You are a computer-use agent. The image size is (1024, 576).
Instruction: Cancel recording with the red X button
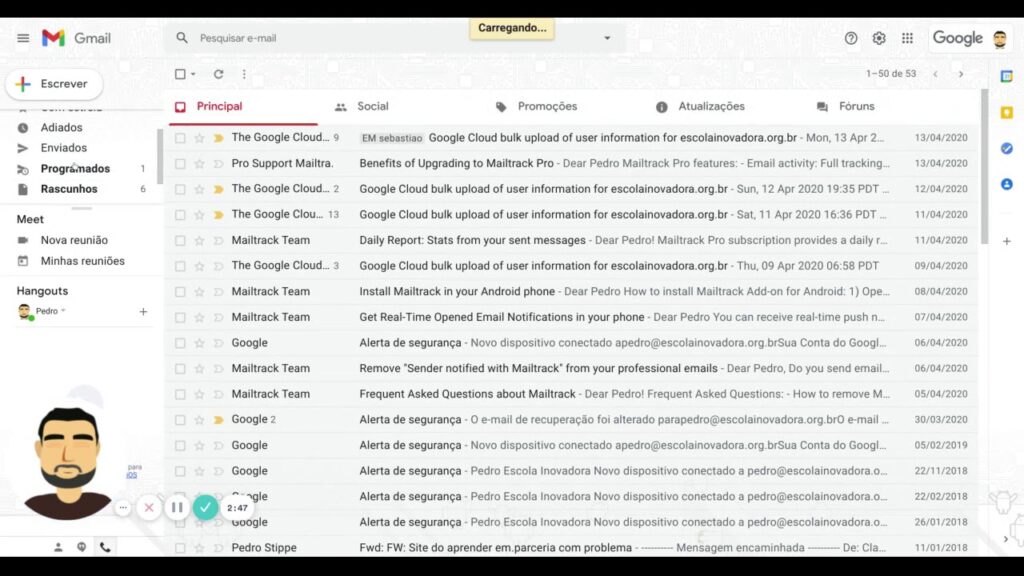click(x=149, y=507)
